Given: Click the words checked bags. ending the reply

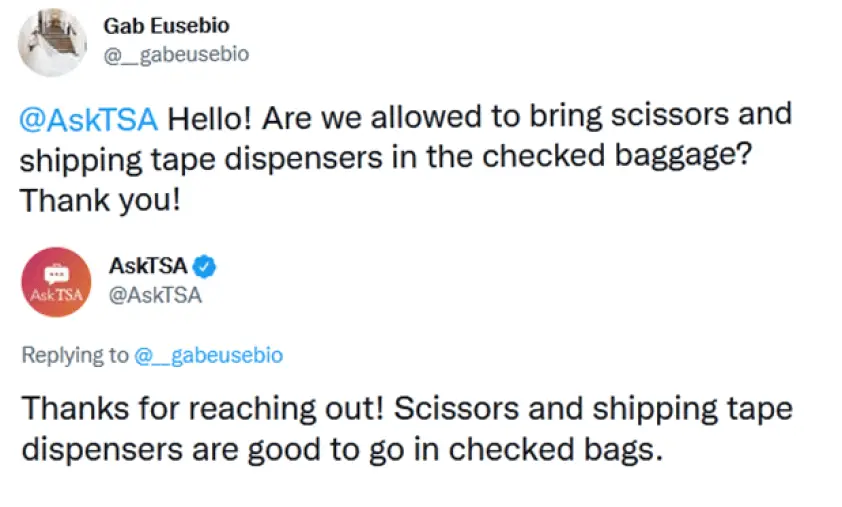Looking at the screenshot, I should (x=556, y=450).
